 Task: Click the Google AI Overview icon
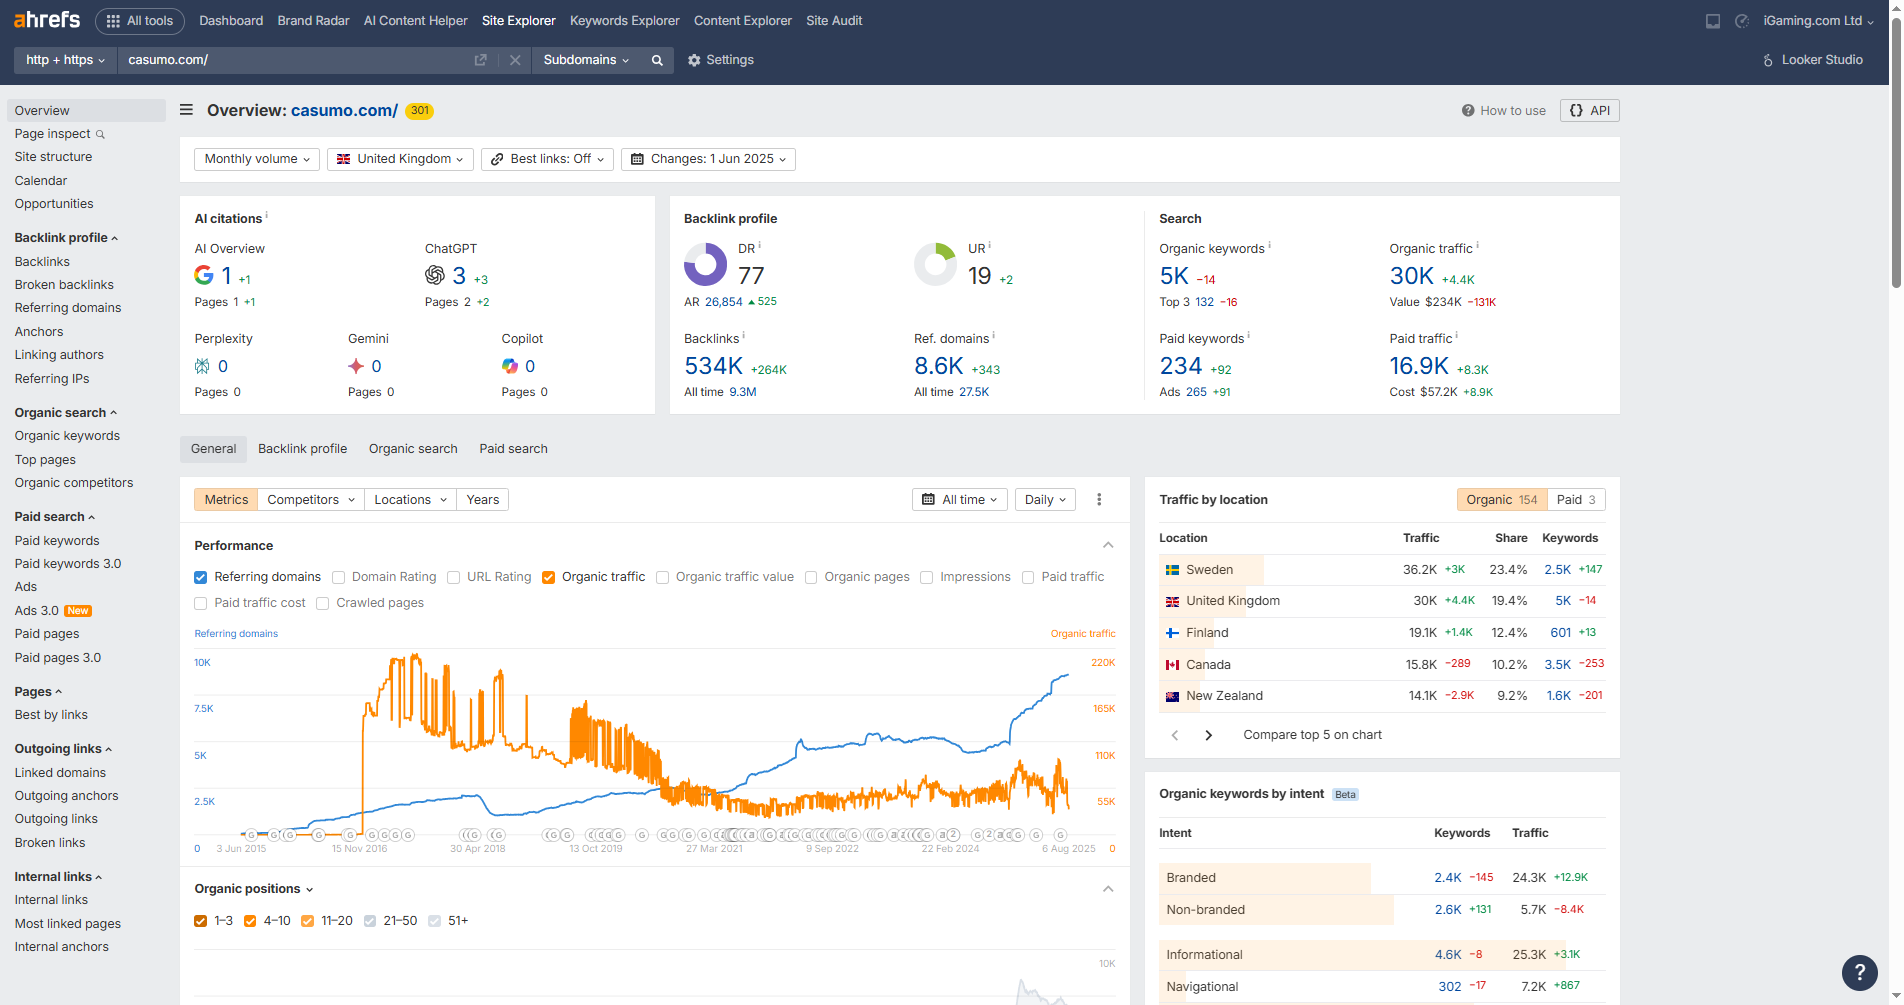click(204, 275)
